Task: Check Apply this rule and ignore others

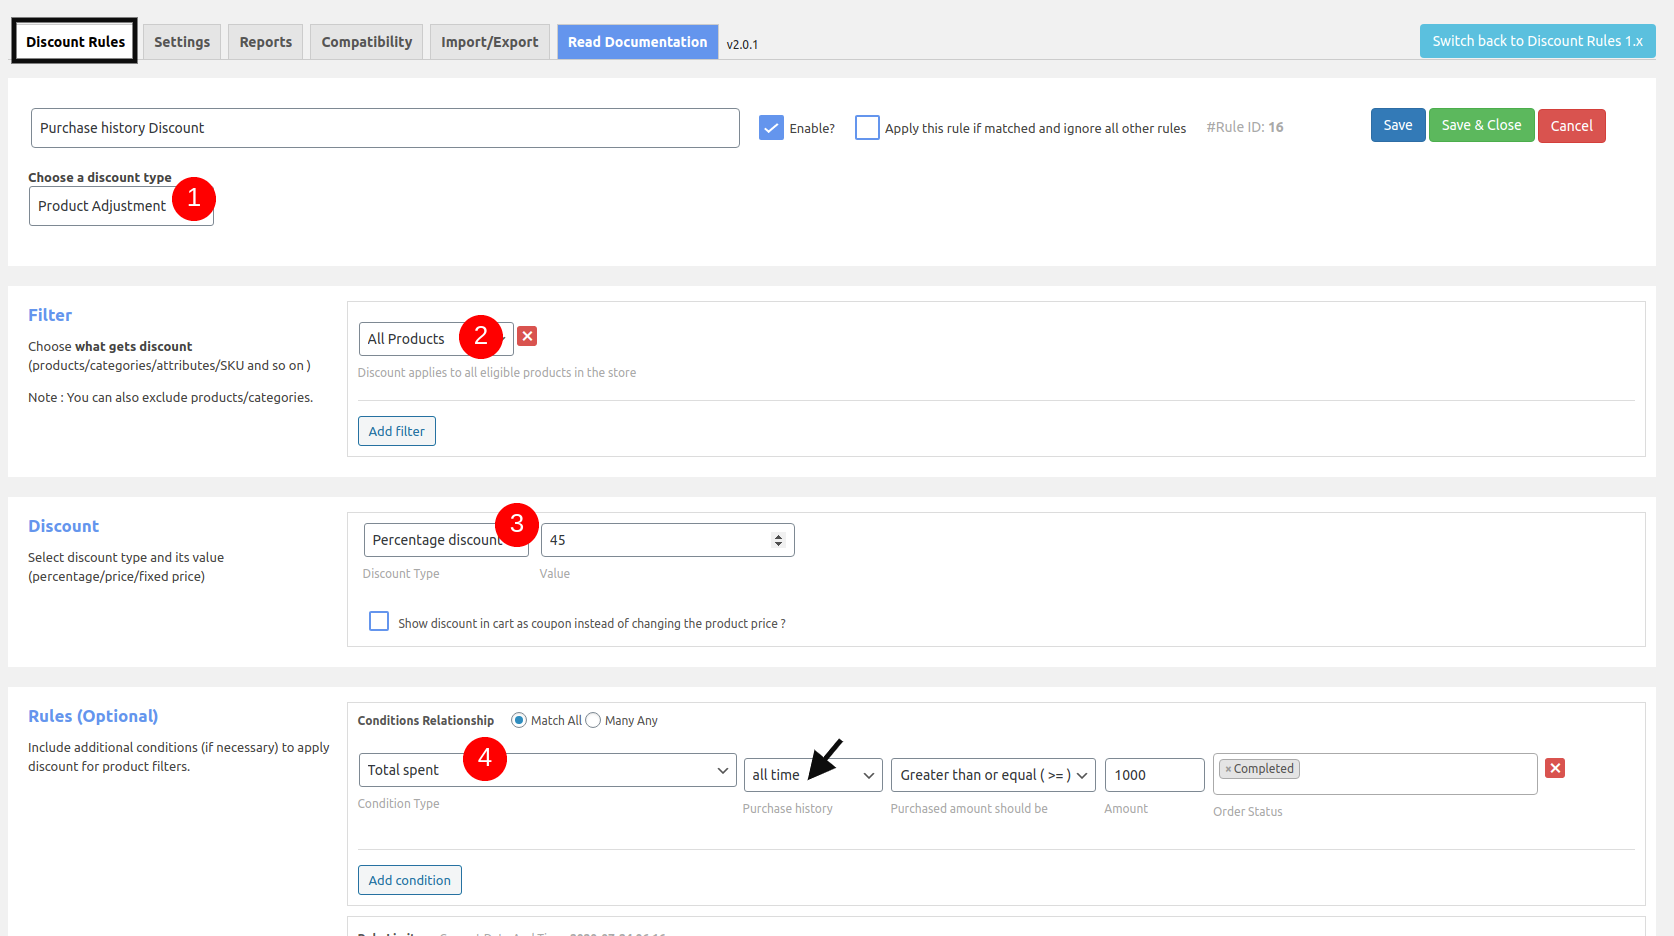Action: pos(867,128)
